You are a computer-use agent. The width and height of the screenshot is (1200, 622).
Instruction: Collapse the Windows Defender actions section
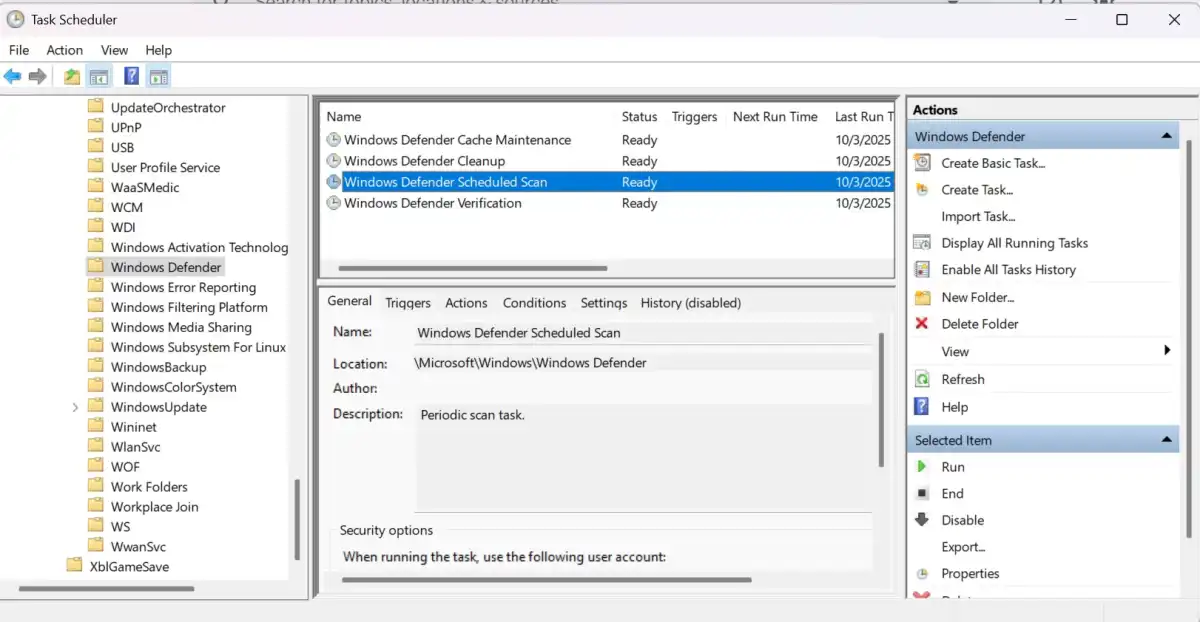1166,136
